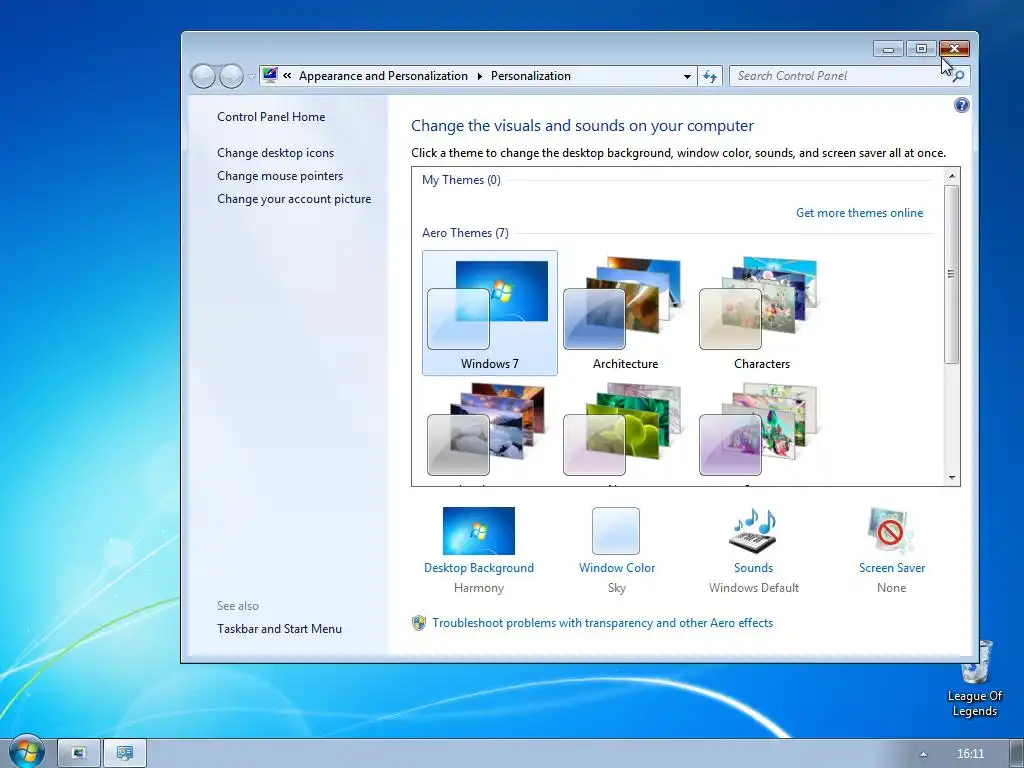
Task: Open Change your account picture link
Action: point(294,199)
